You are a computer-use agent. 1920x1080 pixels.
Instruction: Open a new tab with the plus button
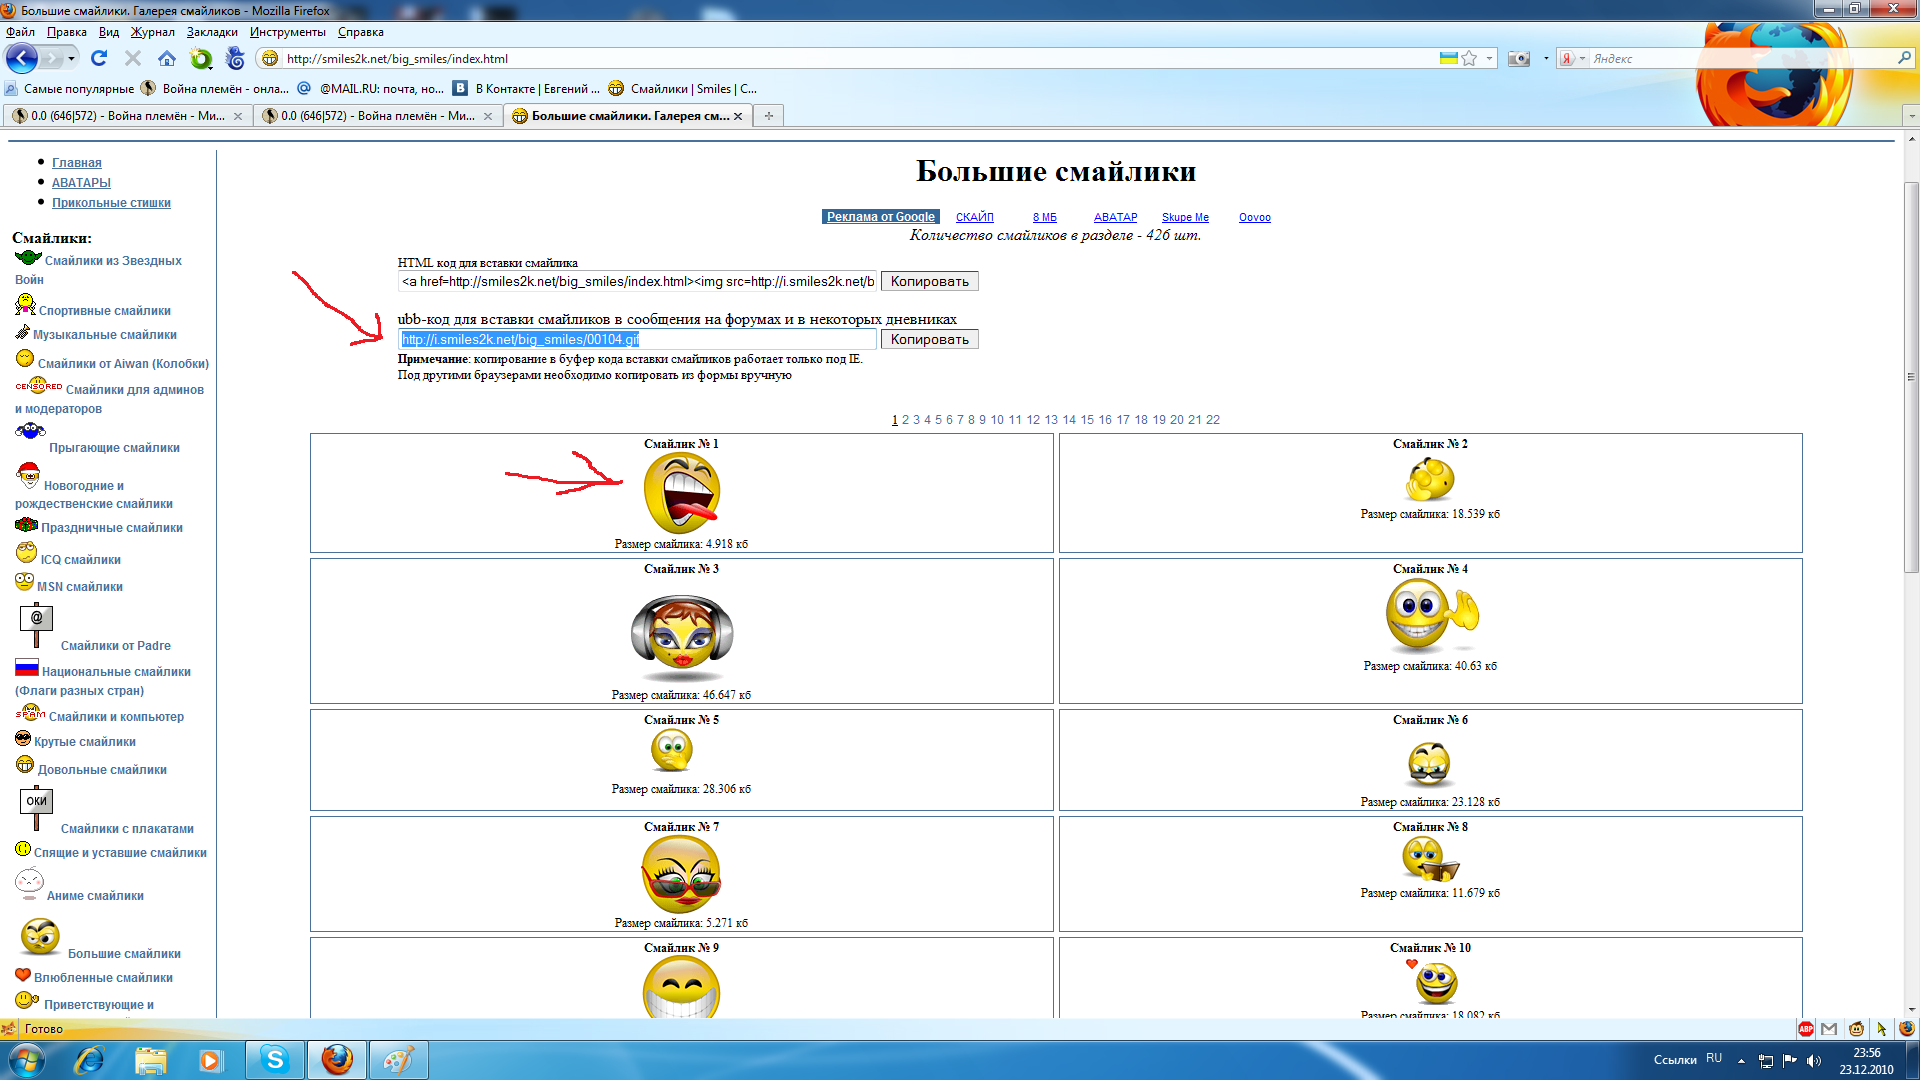coord(768,116)
